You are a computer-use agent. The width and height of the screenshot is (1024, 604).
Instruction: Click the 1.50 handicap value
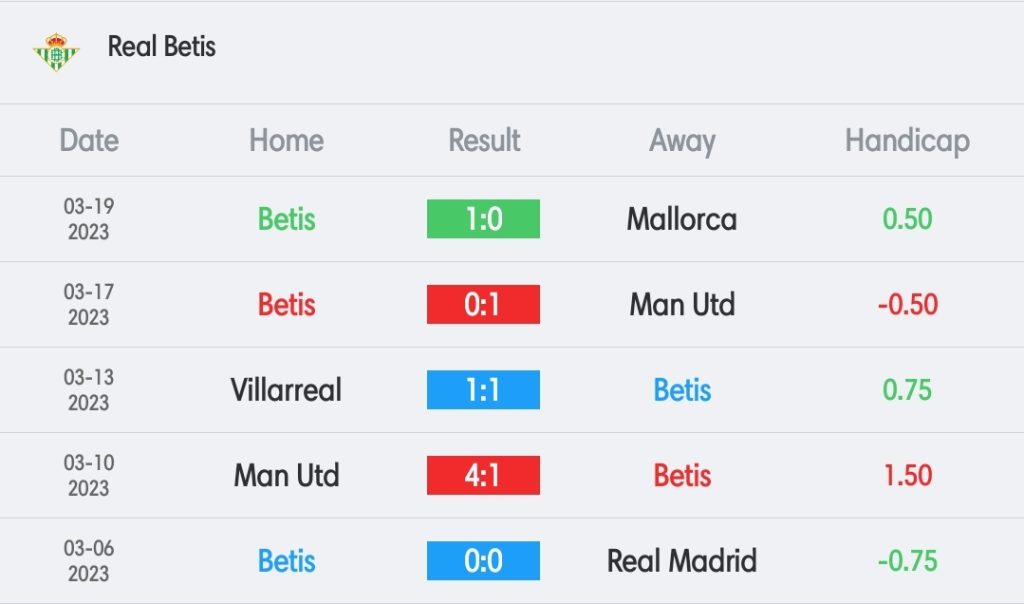[x=907, y=475]
